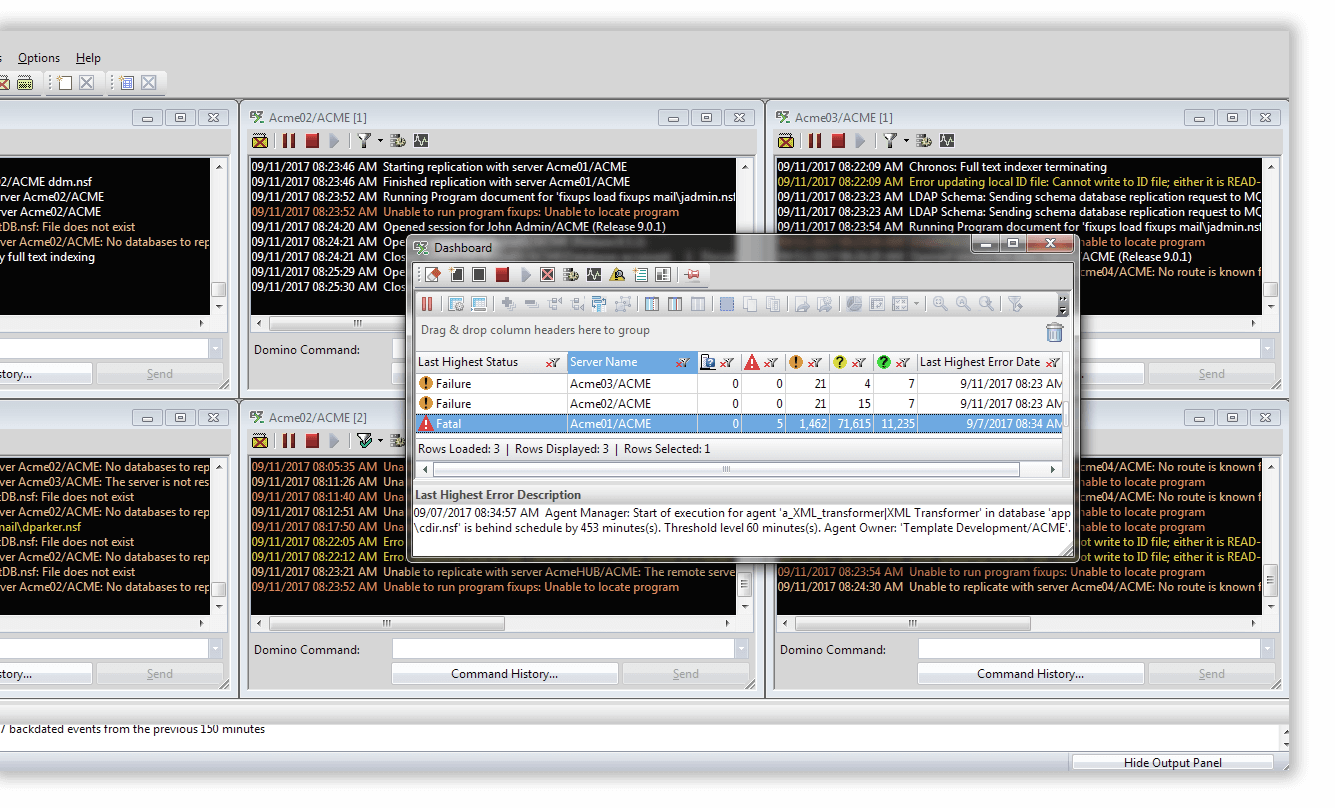Toggle filter on Server Name column header
Viewport: 1335px width, 808px height.
point(683,363)
